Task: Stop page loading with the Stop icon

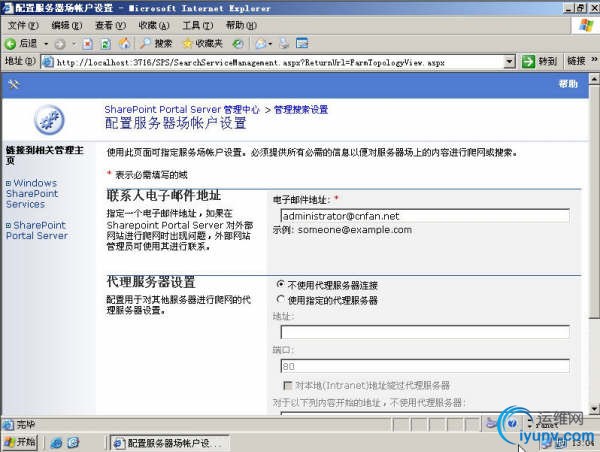Action: pyautogui.click(x=88, y=44)
